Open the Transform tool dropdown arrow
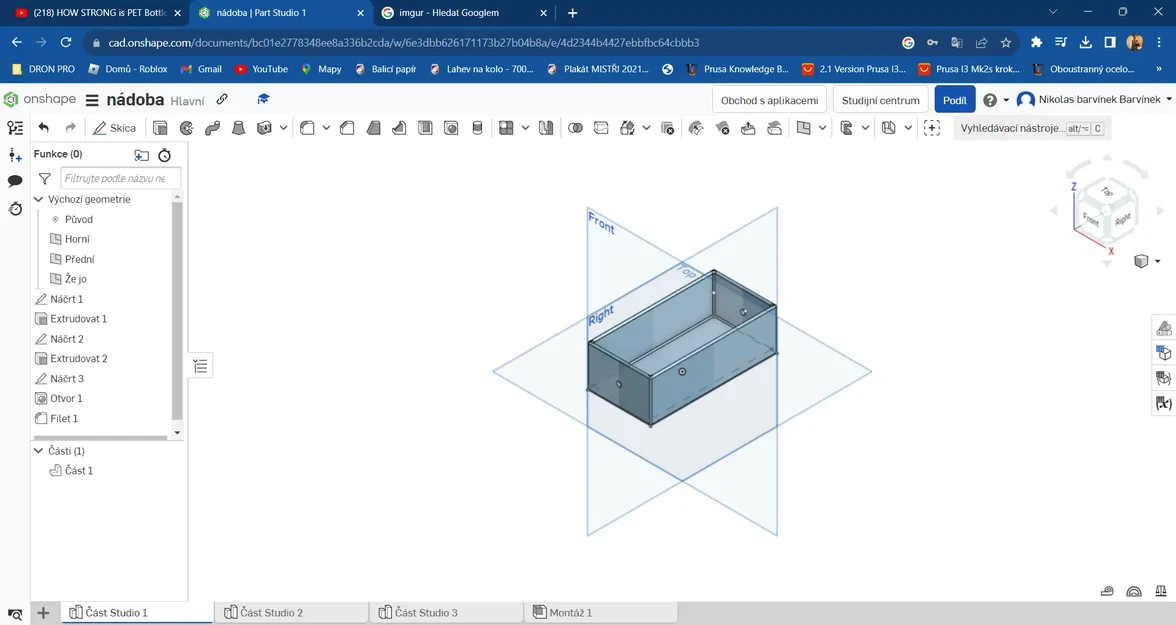Screen dimensions: 1176x625 coord(646,128)
